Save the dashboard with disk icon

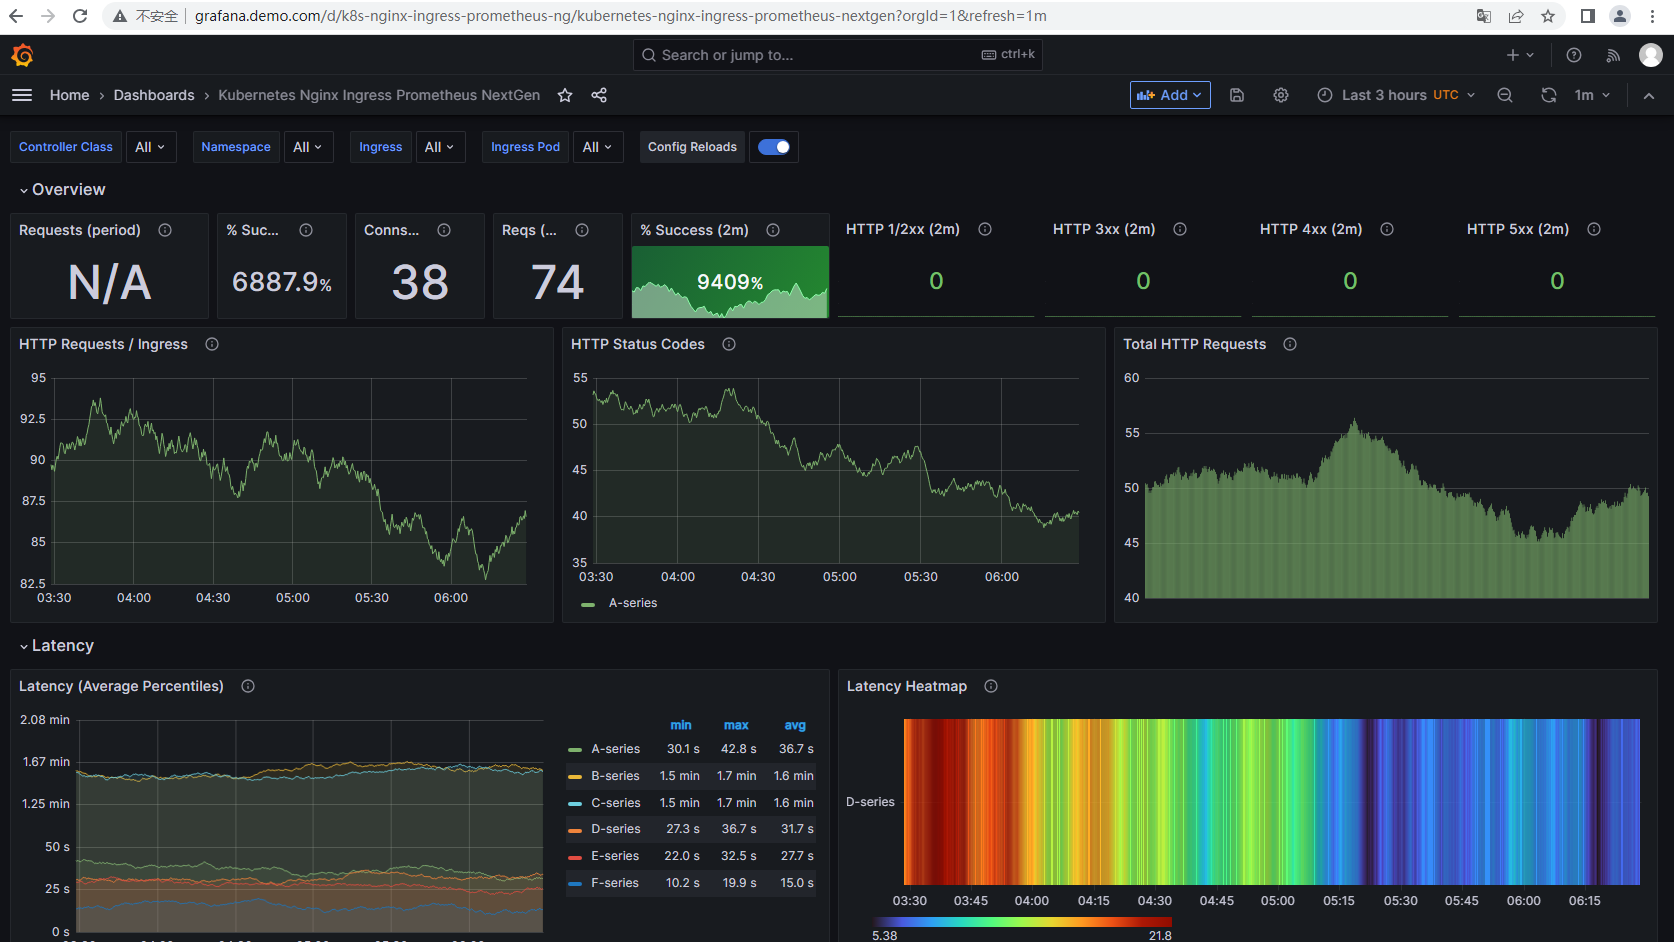pyautogui.click(x=1237, y=95)
